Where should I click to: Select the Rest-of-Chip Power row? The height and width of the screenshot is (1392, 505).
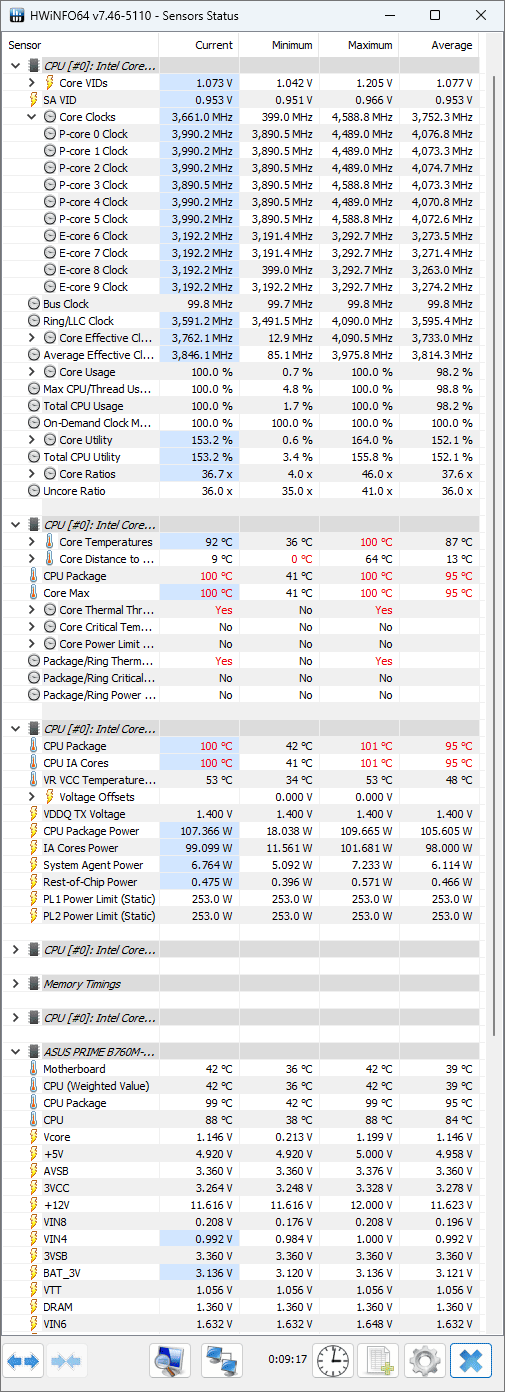[241, 882]
